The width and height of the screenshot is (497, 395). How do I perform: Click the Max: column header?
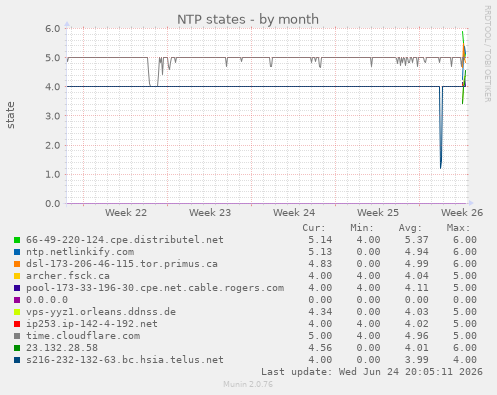[458, 228]
